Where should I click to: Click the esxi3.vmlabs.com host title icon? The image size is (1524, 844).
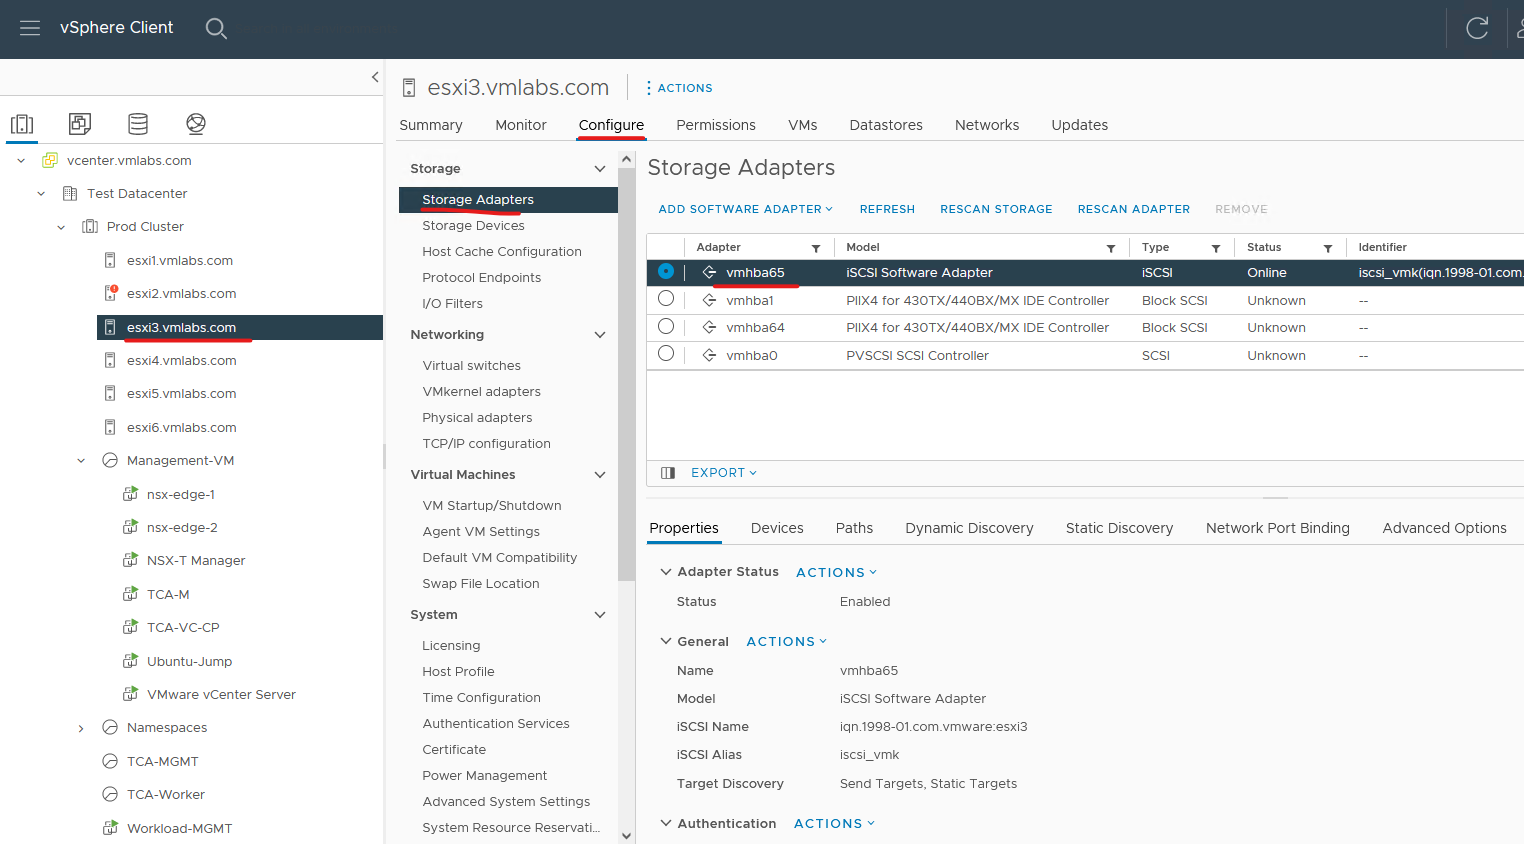tap(409, 88)
